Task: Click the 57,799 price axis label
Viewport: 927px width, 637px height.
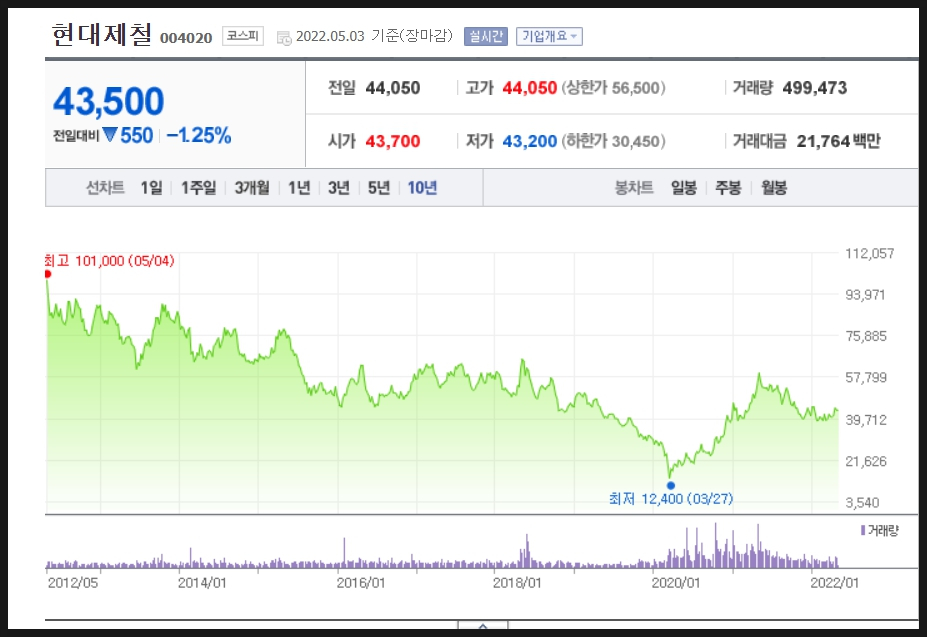Action: 866,377
